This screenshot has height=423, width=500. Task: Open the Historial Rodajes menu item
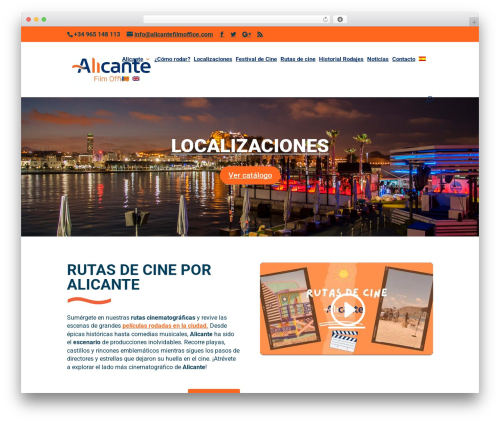[x=341, y=59]
